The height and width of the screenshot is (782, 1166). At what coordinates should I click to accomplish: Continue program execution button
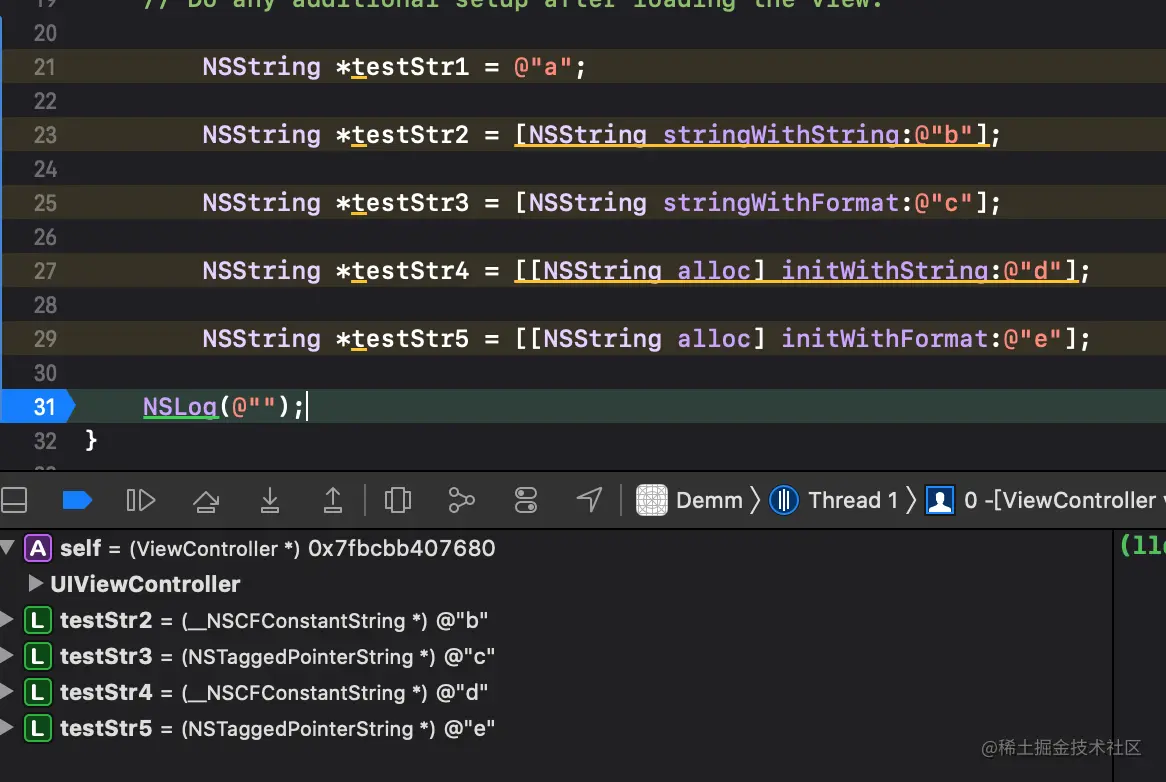(x=141, y=500)
